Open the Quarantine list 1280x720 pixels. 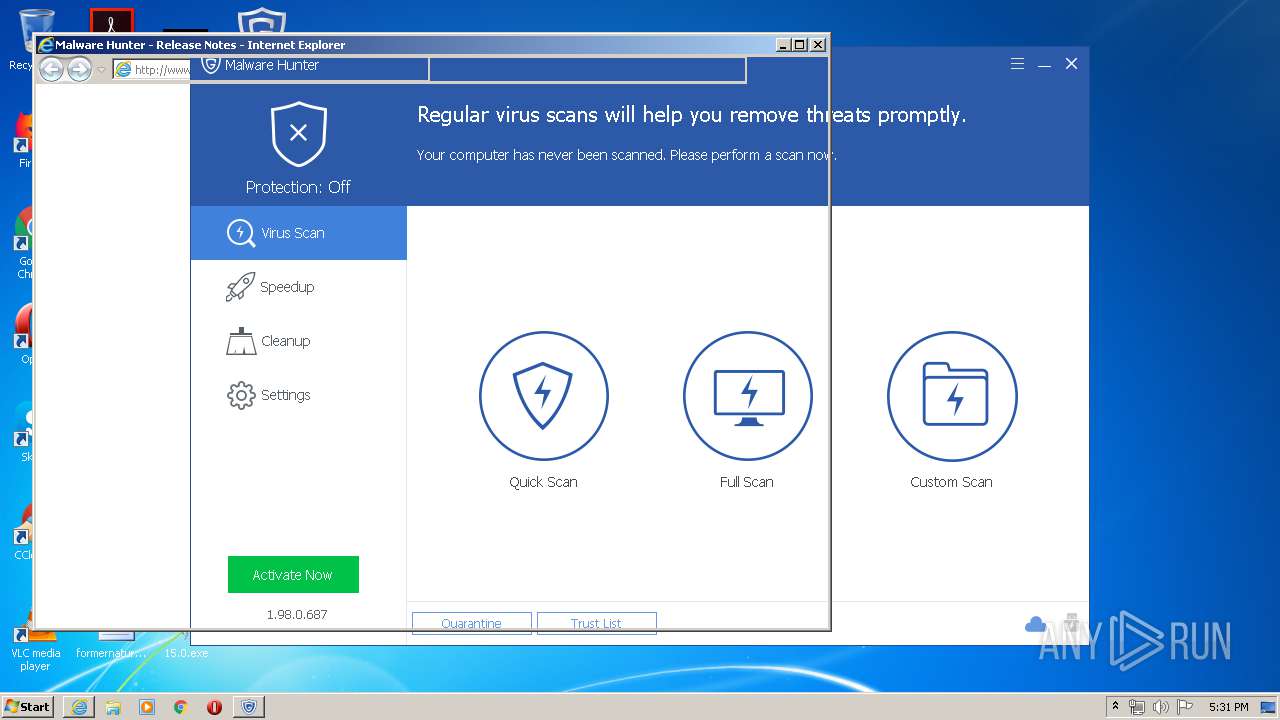(x=471, y=623)
